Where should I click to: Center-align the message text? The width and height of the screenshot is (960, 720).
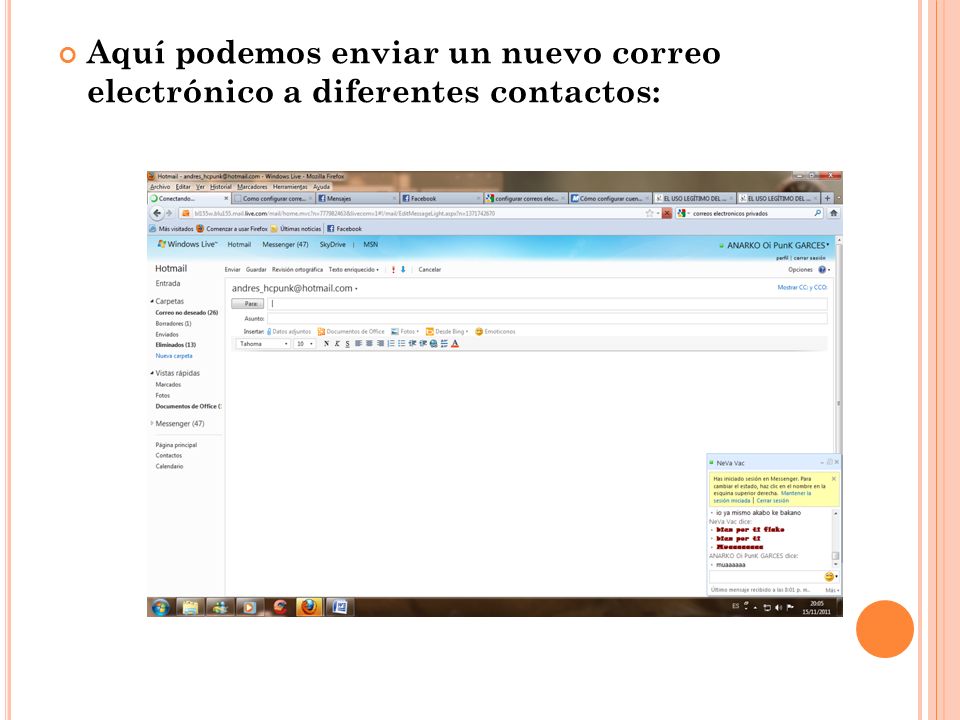(x=369, y=344)
